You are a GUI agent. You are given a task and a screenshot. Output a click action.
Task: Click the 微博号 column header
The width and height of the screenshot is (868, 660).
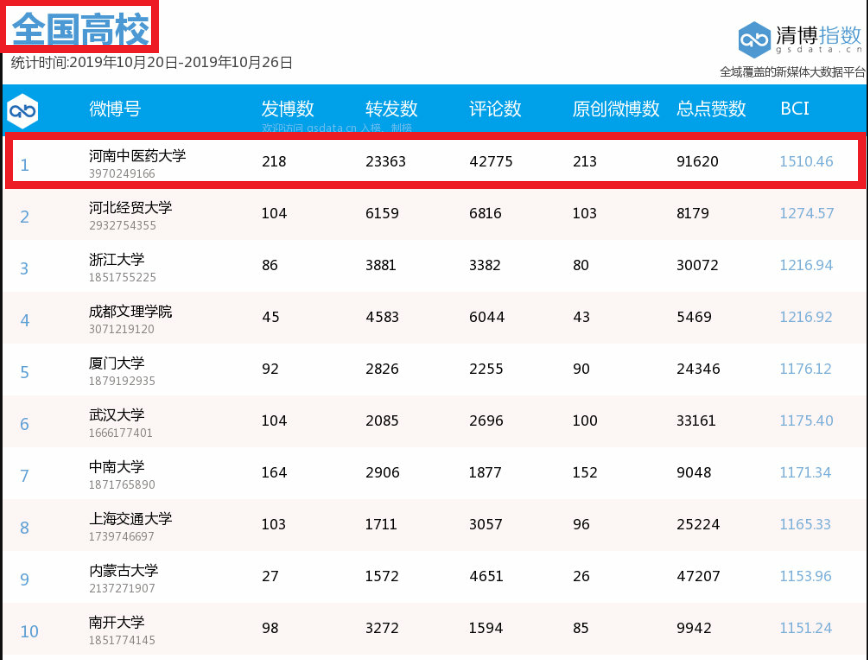point(115,109)
